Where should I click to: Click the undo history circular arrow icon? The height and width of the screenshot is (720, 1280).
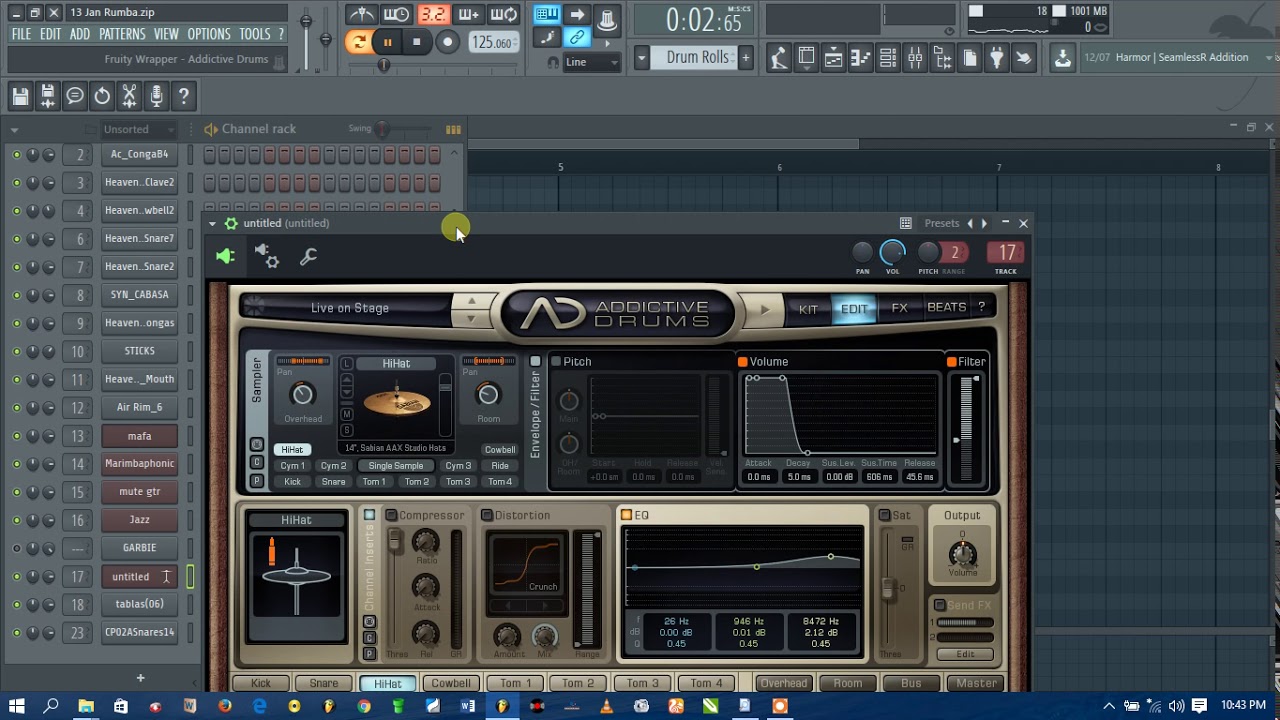(x=102, y=96)
